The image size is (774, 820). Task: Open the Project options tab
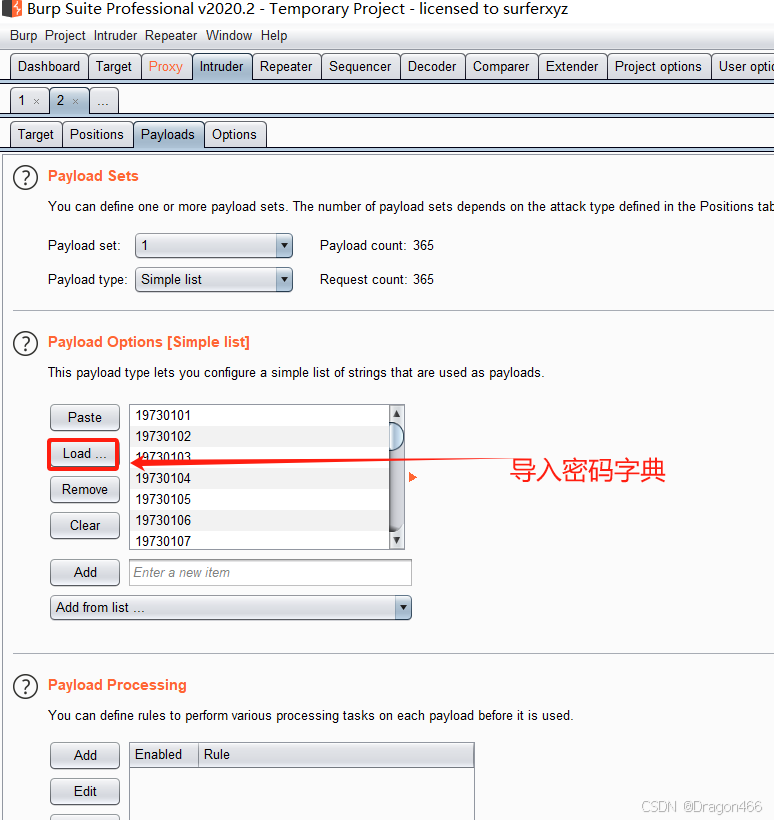[x=658, y=66]
